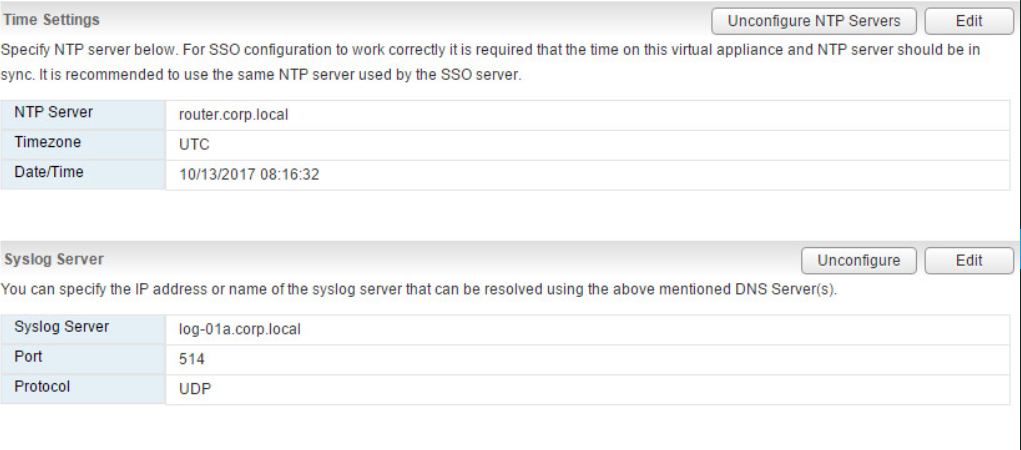Select the NTP Server row label
The height and width of the screenshot is (450, 1021).
pos(54,113)
